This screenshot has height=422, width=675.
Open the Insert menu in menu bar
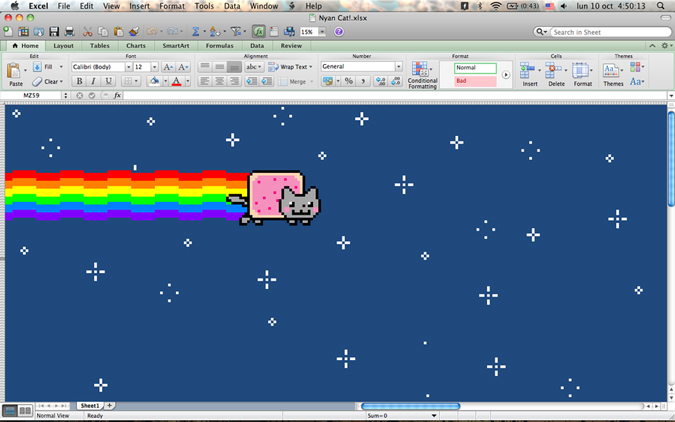coord(139,6)
